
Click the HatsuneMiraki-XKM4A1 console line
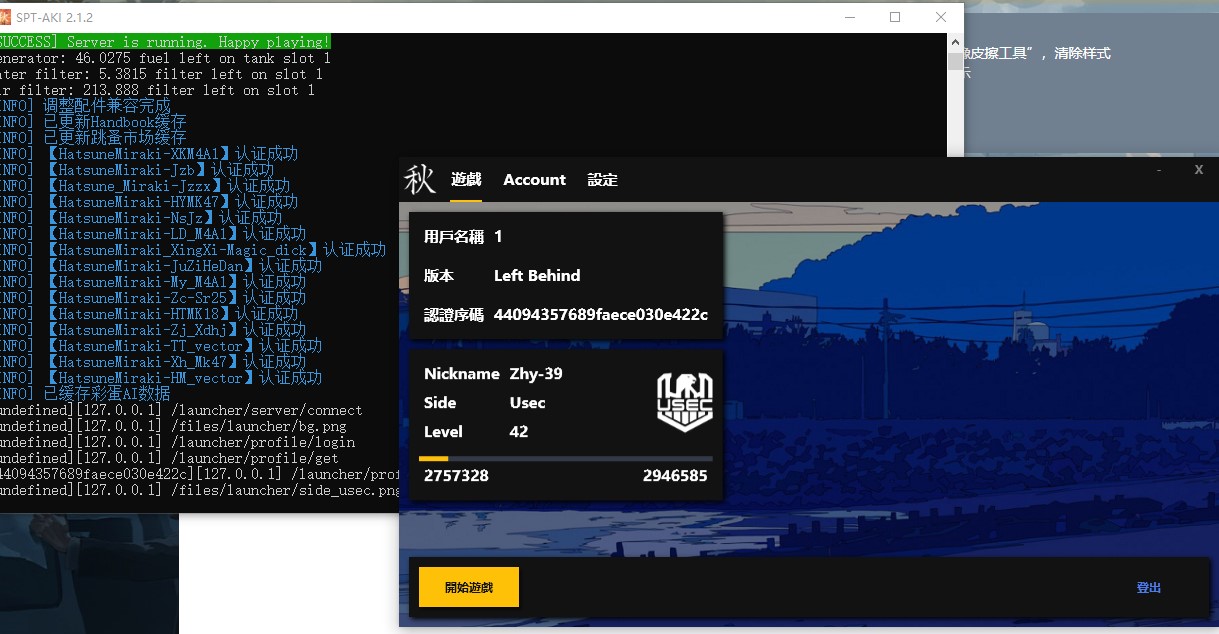coord(149,154)
